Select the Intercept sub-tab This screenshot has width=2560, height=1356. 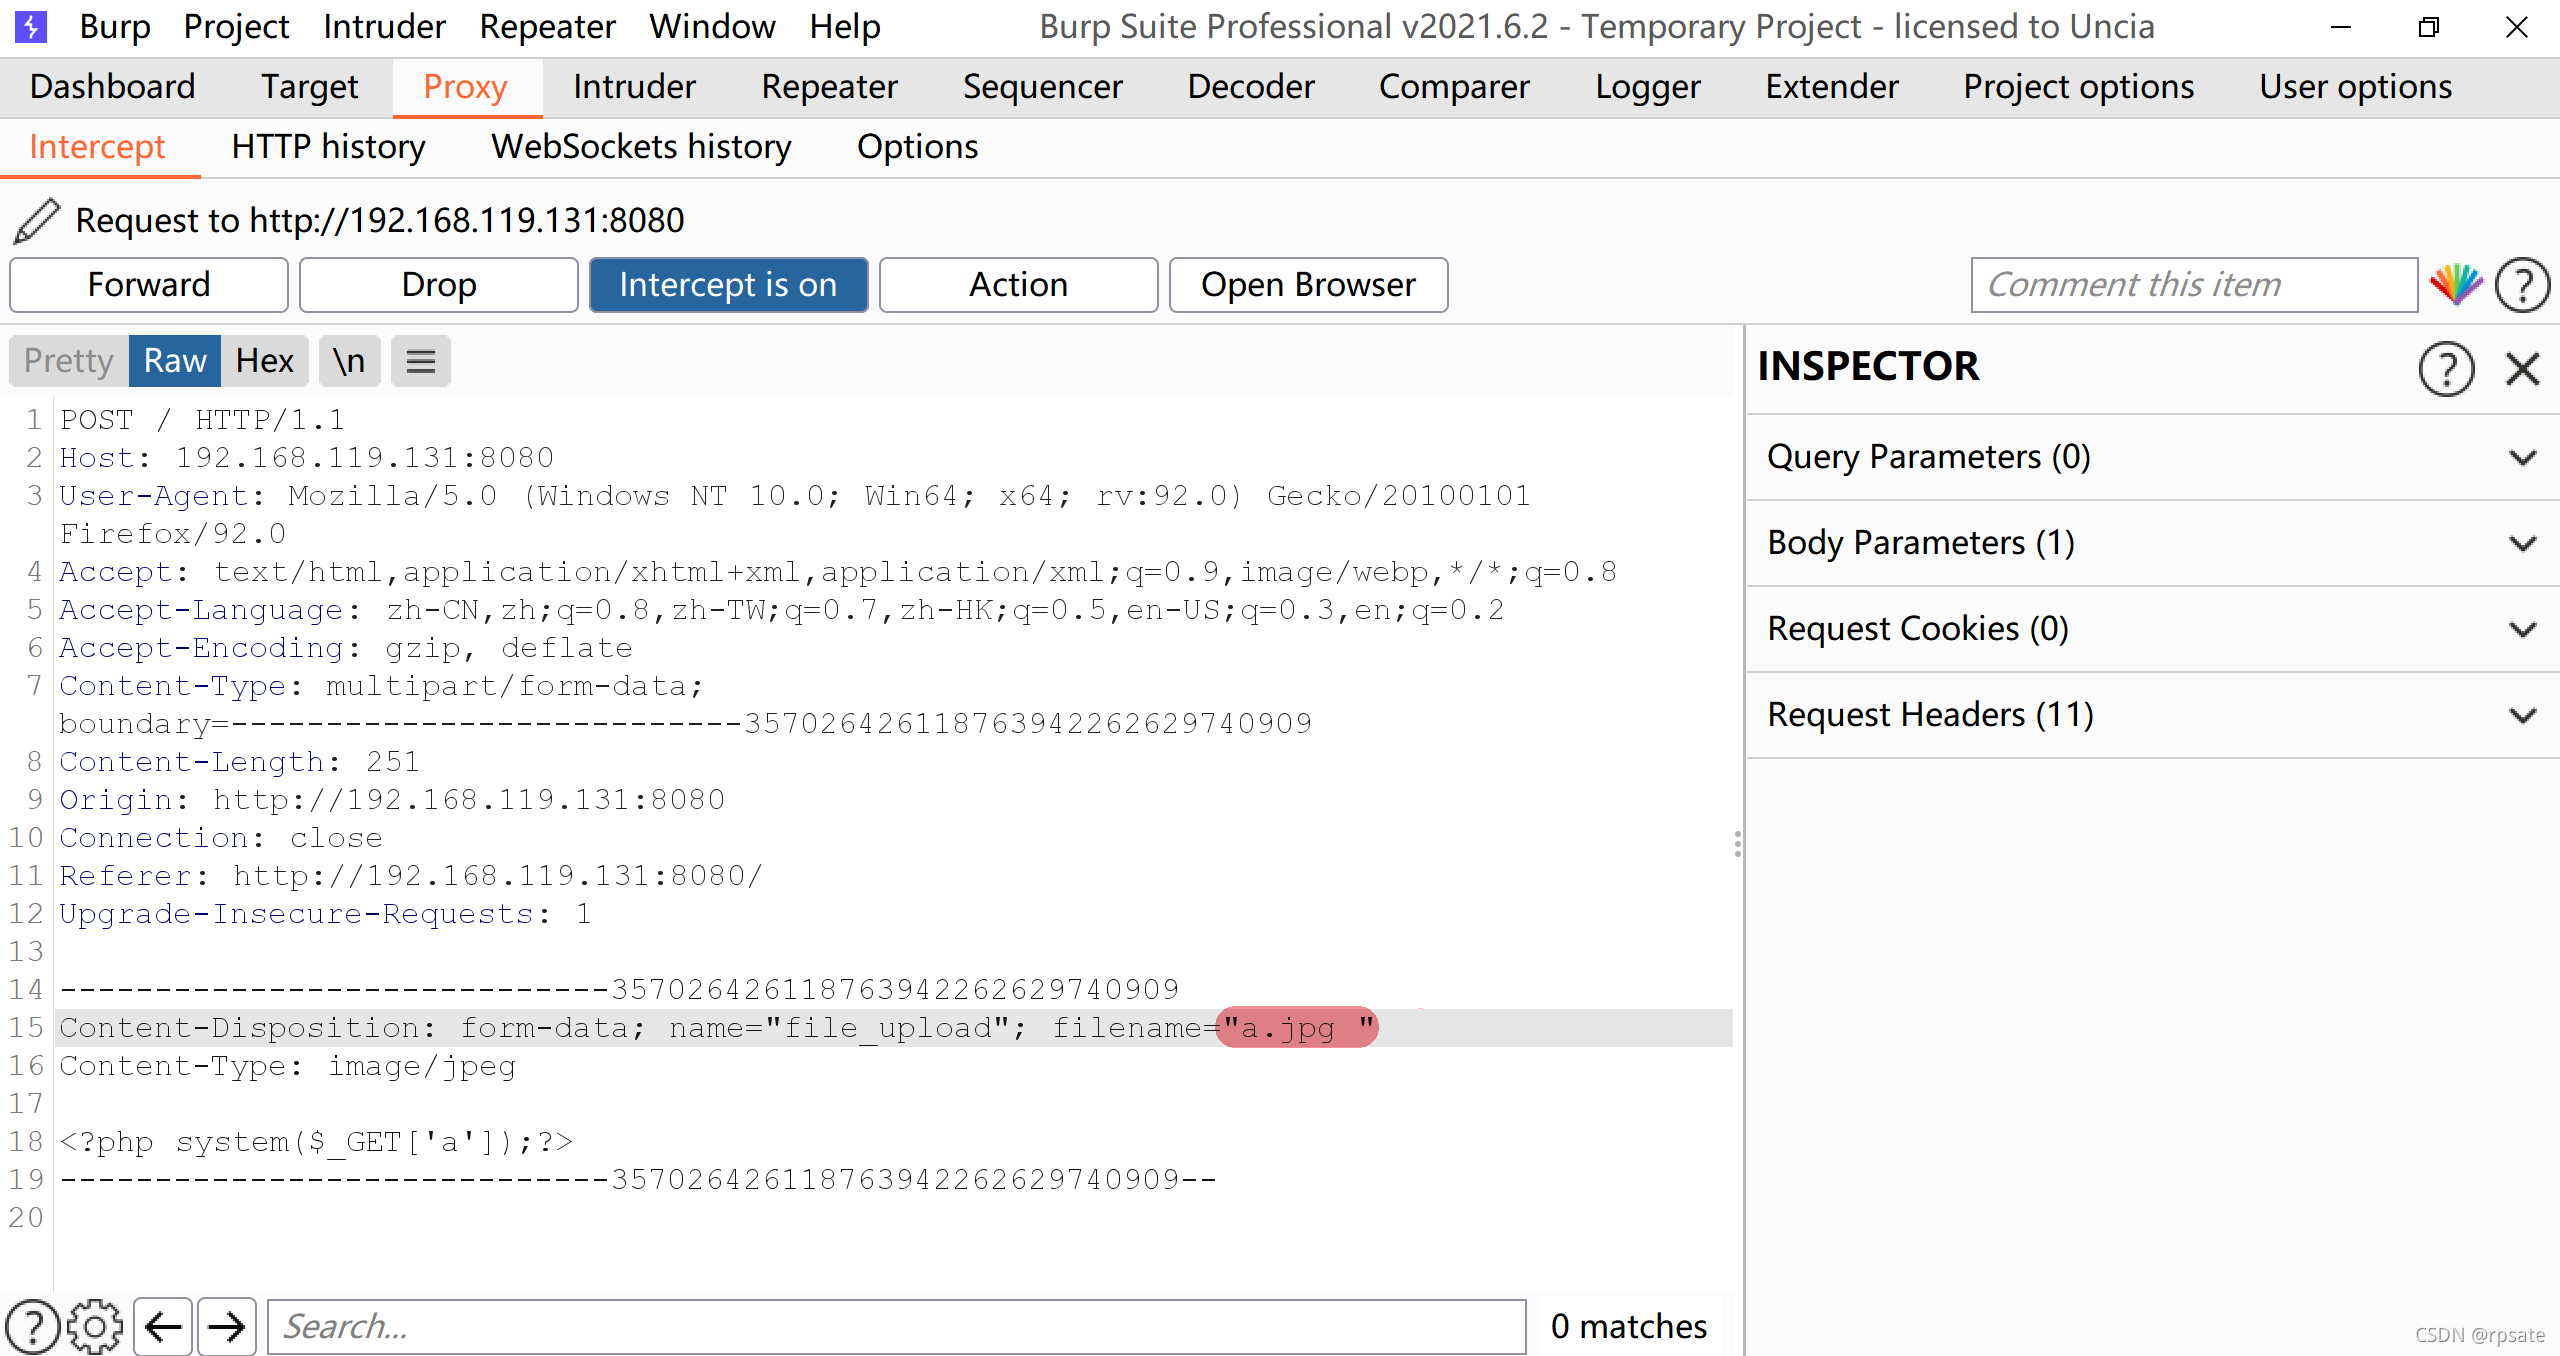coord(98,147)
